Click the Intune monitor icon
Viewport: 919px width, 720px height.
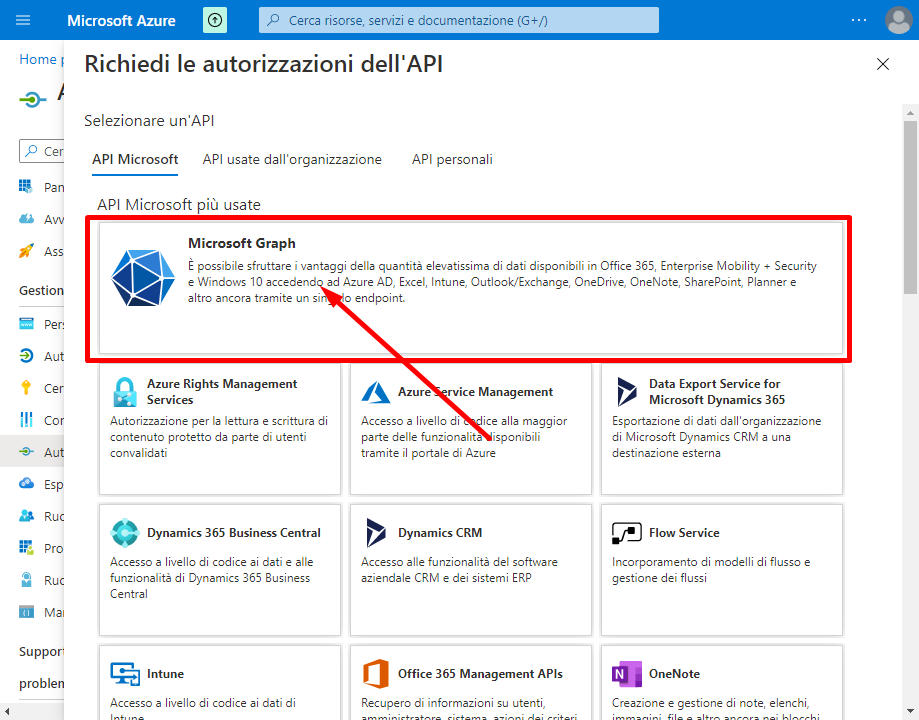(x=125, y=674)
